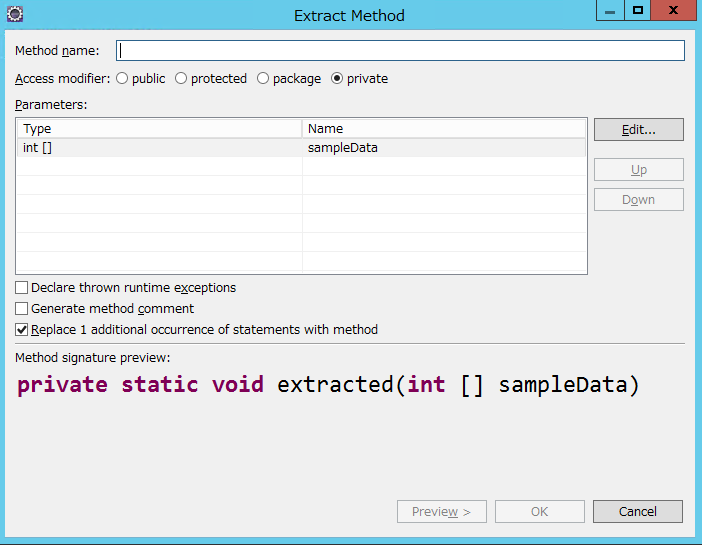Screen dimensions: 702x545
Task: Move parameter with Up button
Action: tap(639, 170)
